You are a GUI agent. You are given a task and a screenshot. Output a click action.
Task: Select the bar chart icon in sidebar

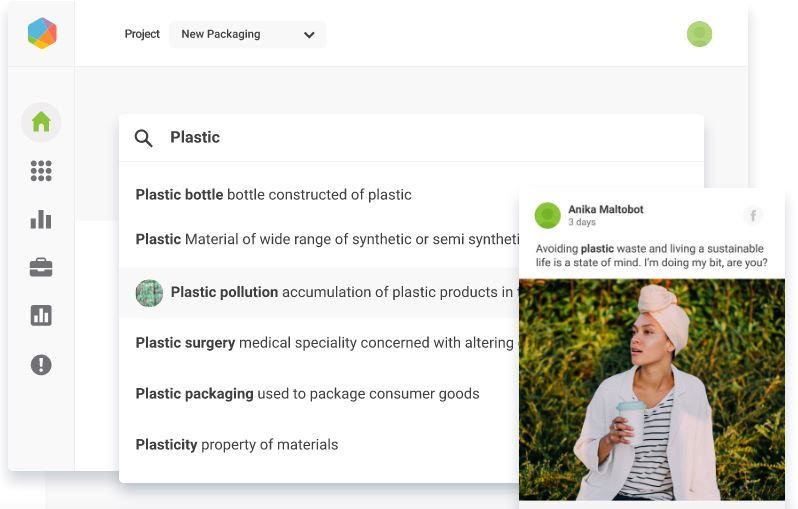coord(41,219)
